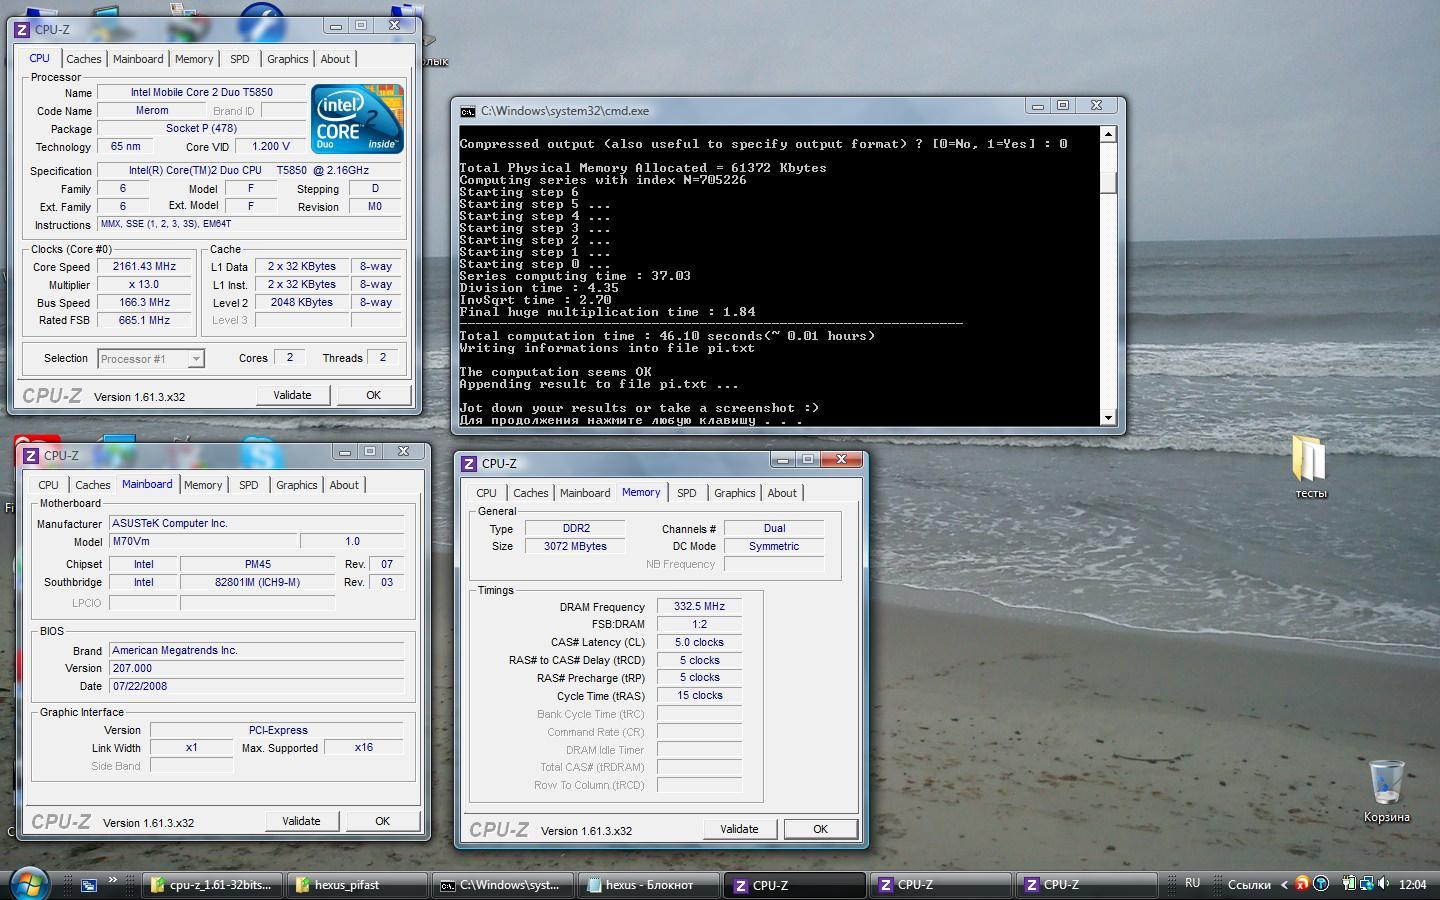
Task: Click the show desktop quick launch icon
Action: 89,885
